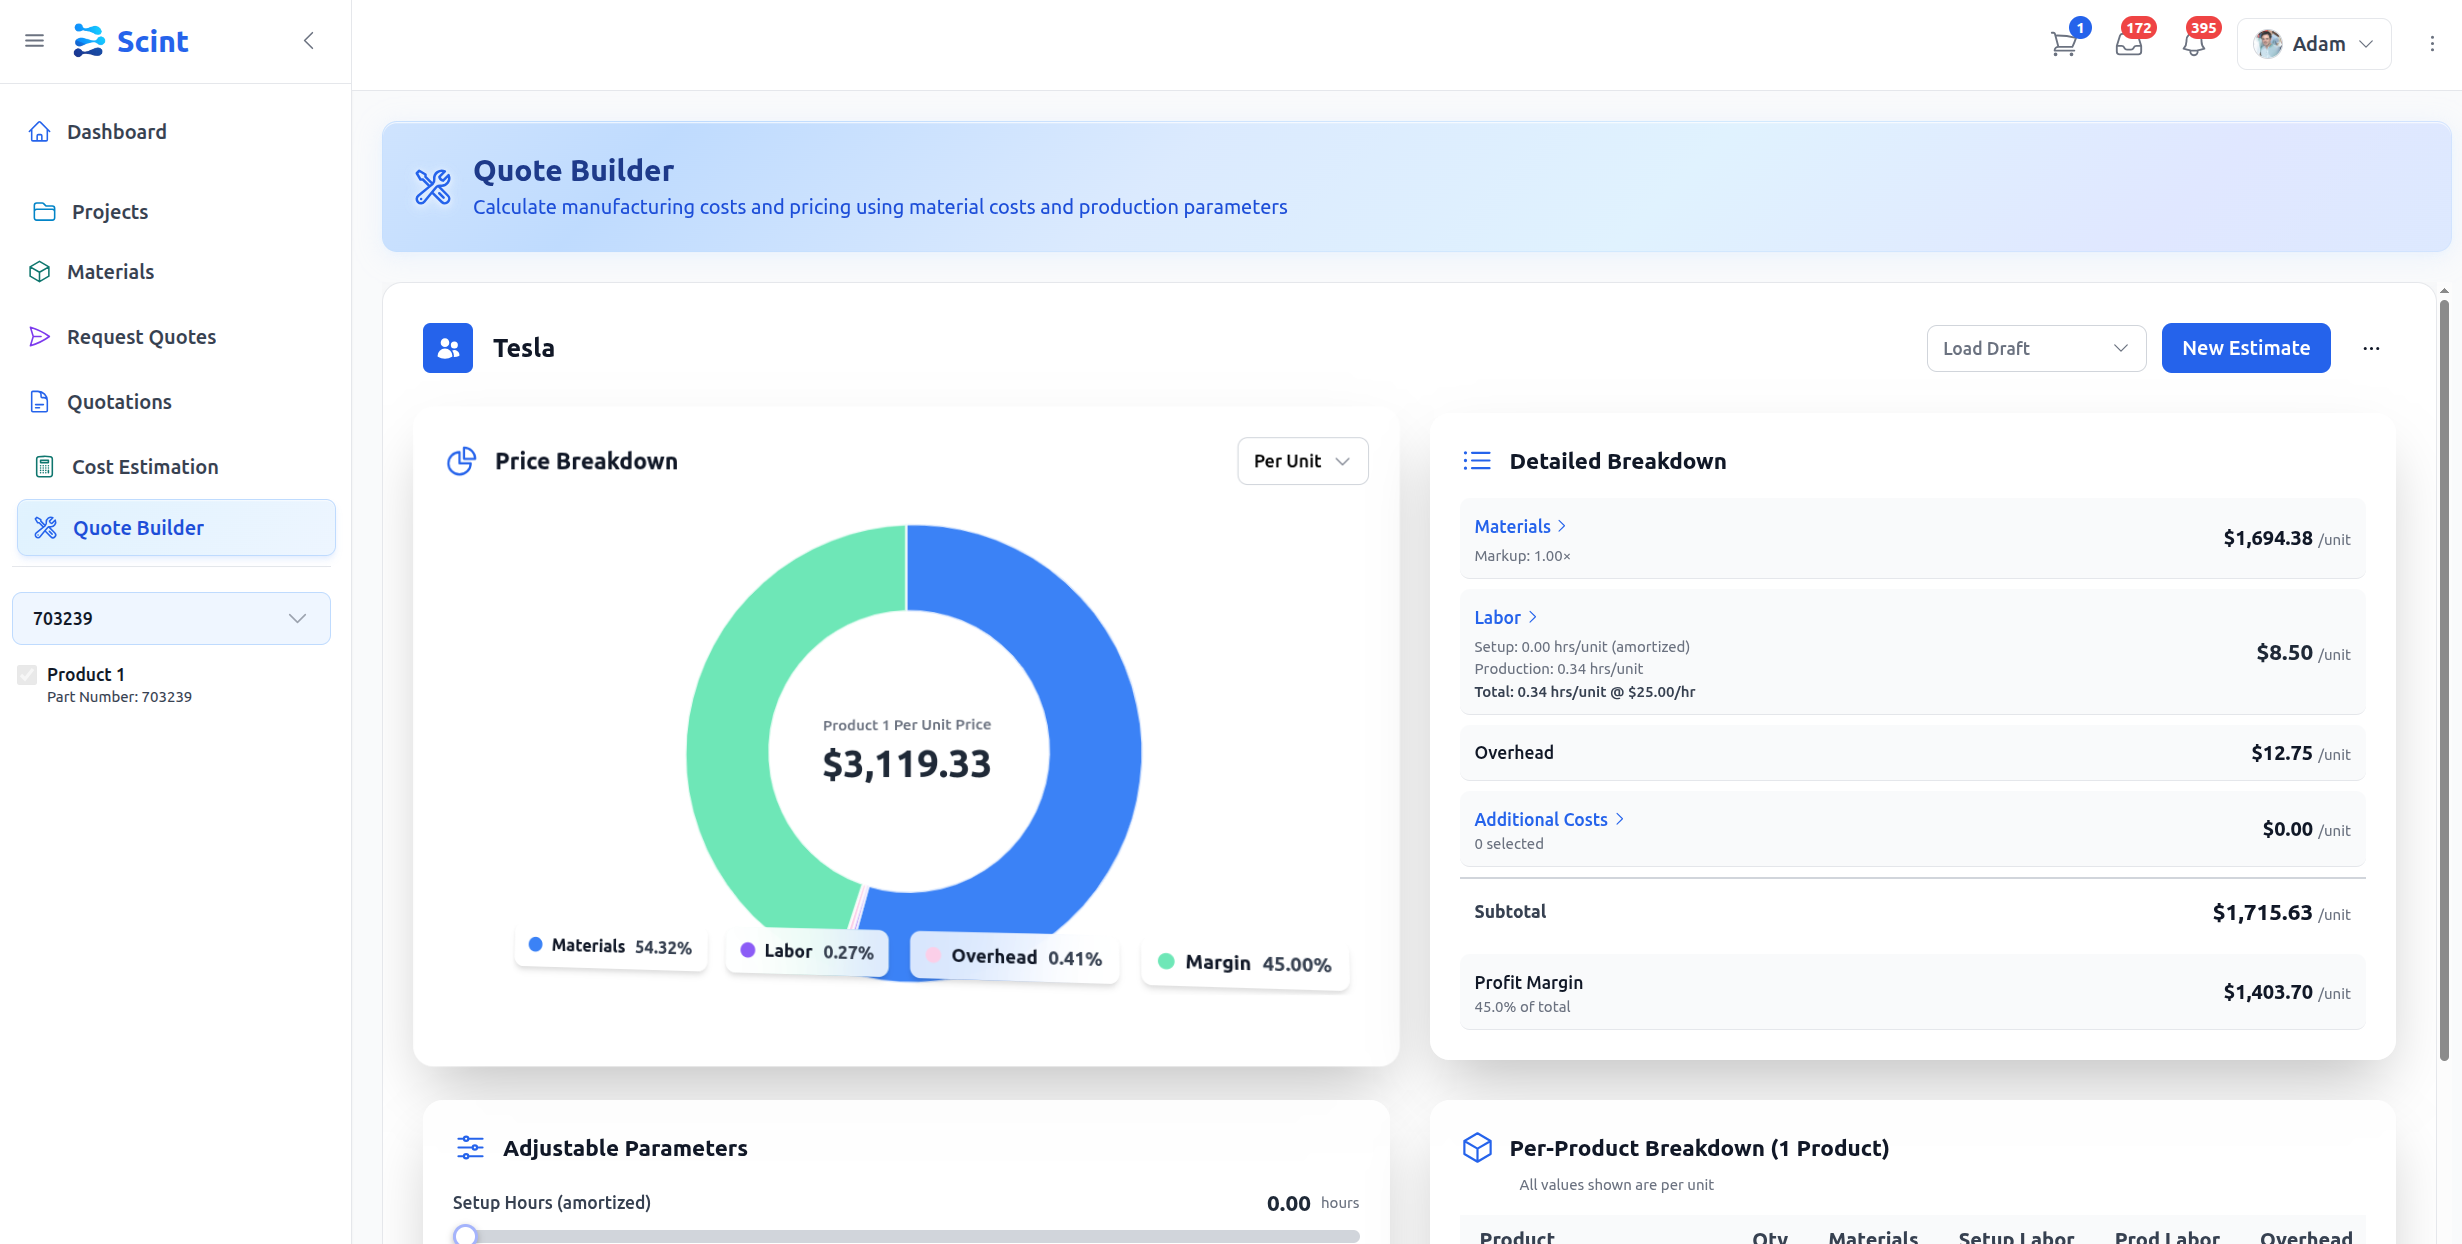Viewport: 2462px width, 1244px height.
Task: Toggle Labor legend item in chart
Action: [x=807, y=951]
